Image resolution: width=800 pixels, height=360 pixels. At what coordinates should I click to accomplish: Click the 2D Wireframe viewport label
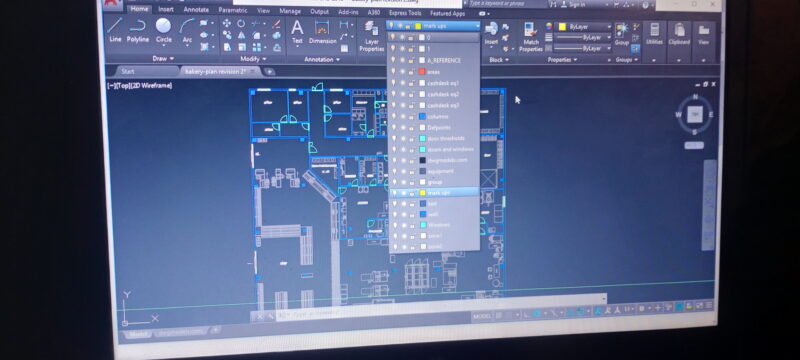click(151, 86)
